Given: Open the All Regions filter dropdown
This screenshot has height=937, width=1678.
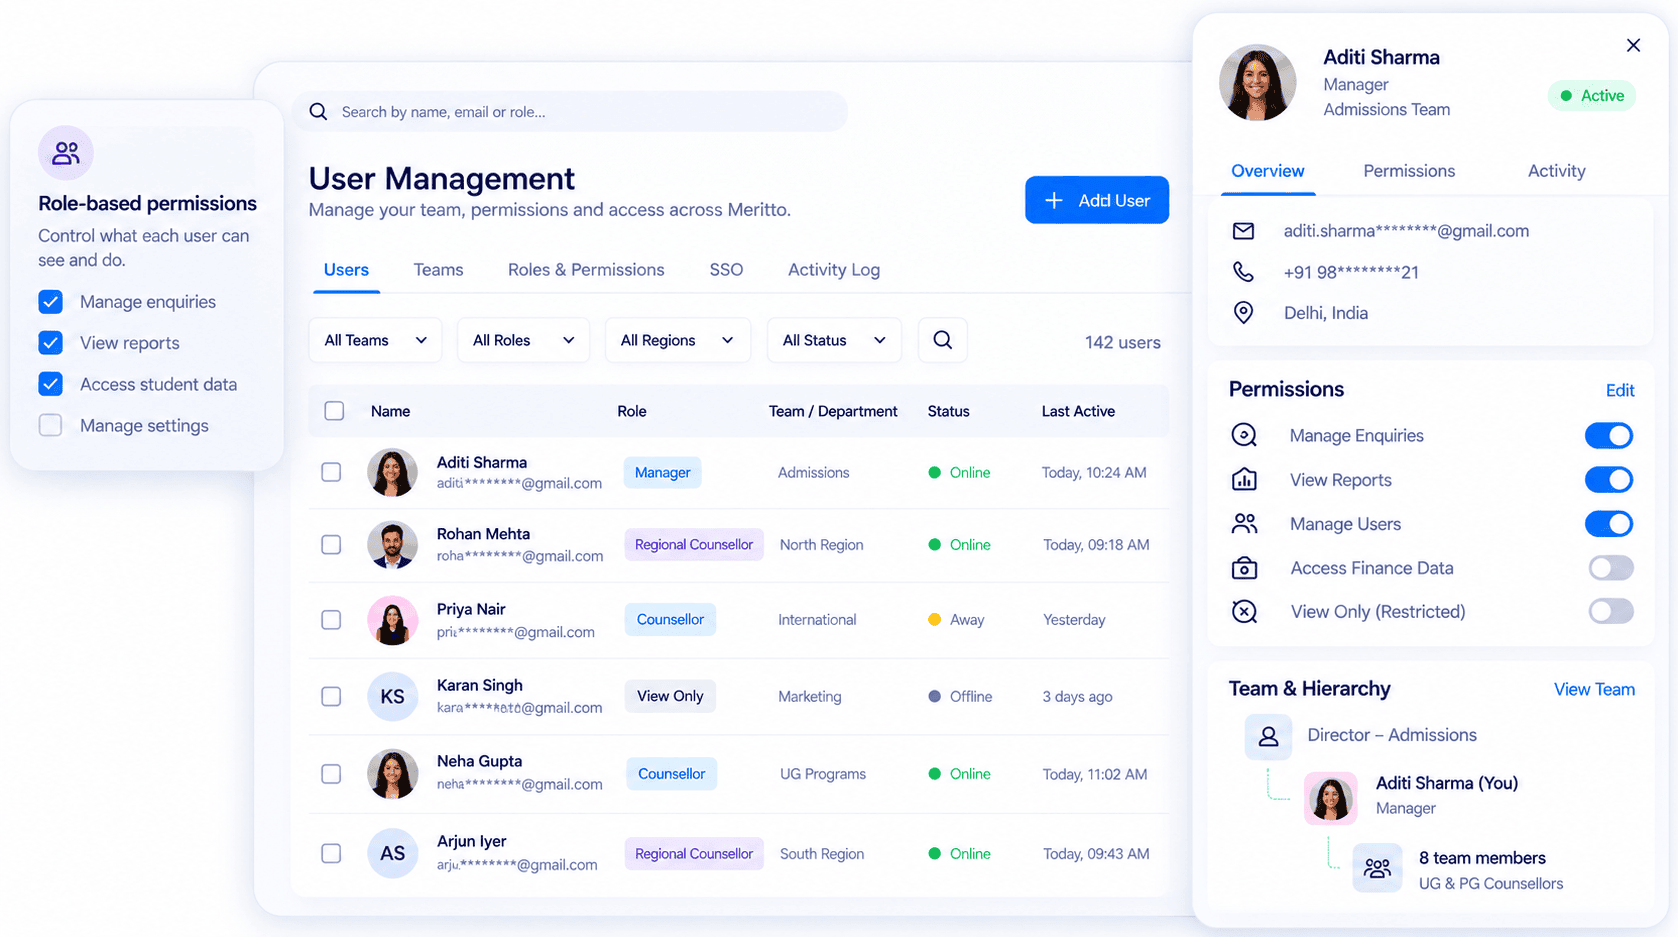Looking at the screenshot, I should click(x=677, y=340).
